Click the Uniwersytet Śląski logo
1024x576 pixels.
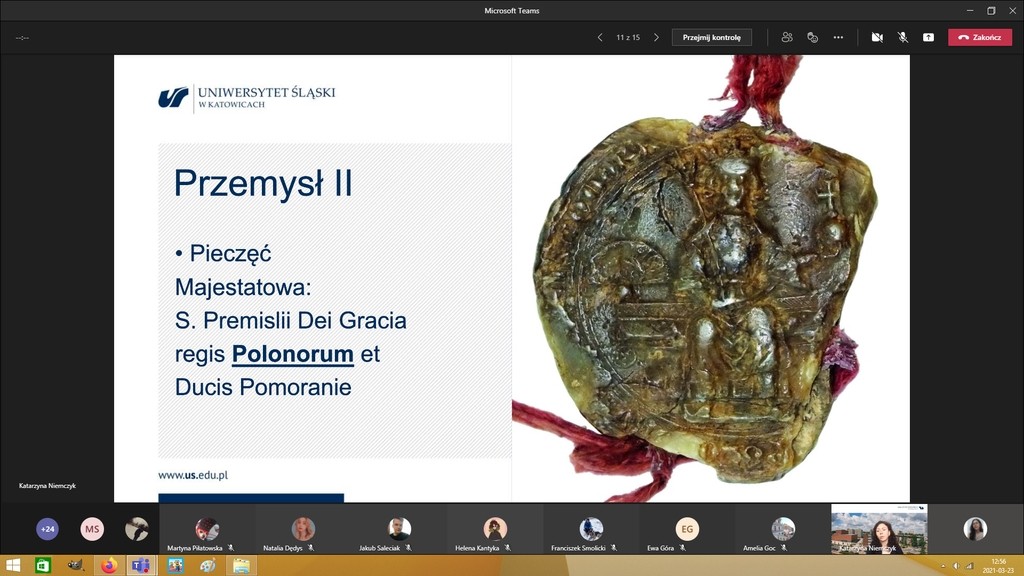pyautogui.click(x=247, y=97)
